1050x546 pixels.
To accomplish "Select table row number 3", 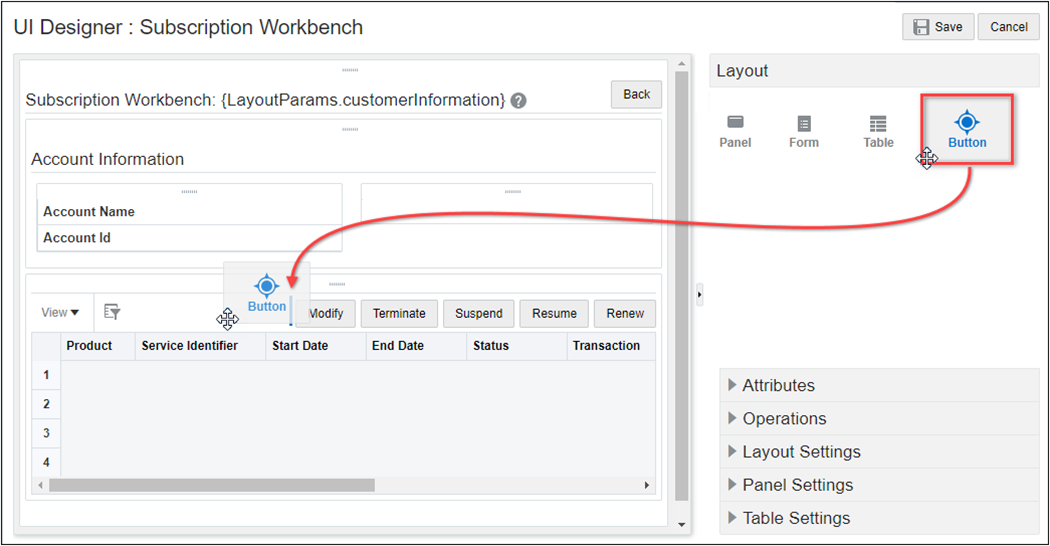I will [x=46, y=433].
